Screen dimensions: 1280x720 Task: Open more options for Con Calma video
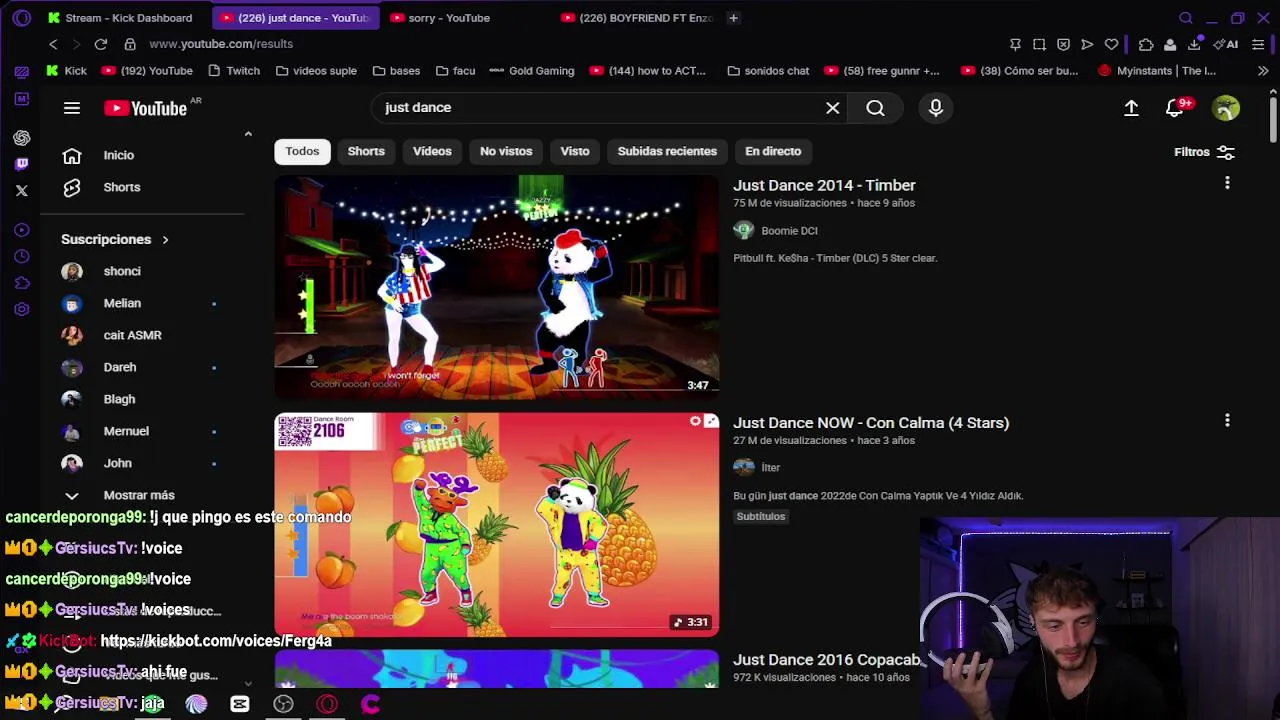tap(1227, 421)
